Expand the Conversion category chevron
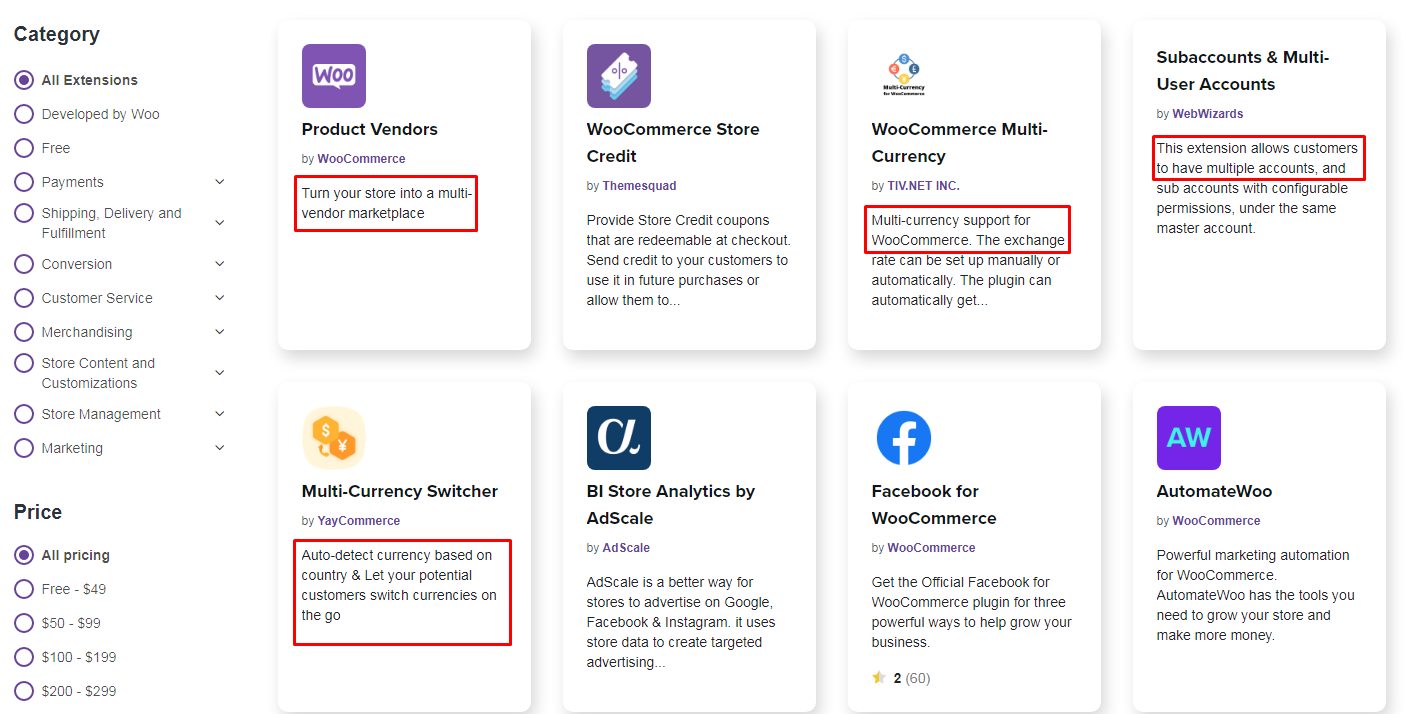Image resolution: width=1407 pixels, height=714 pixels. 220,264
